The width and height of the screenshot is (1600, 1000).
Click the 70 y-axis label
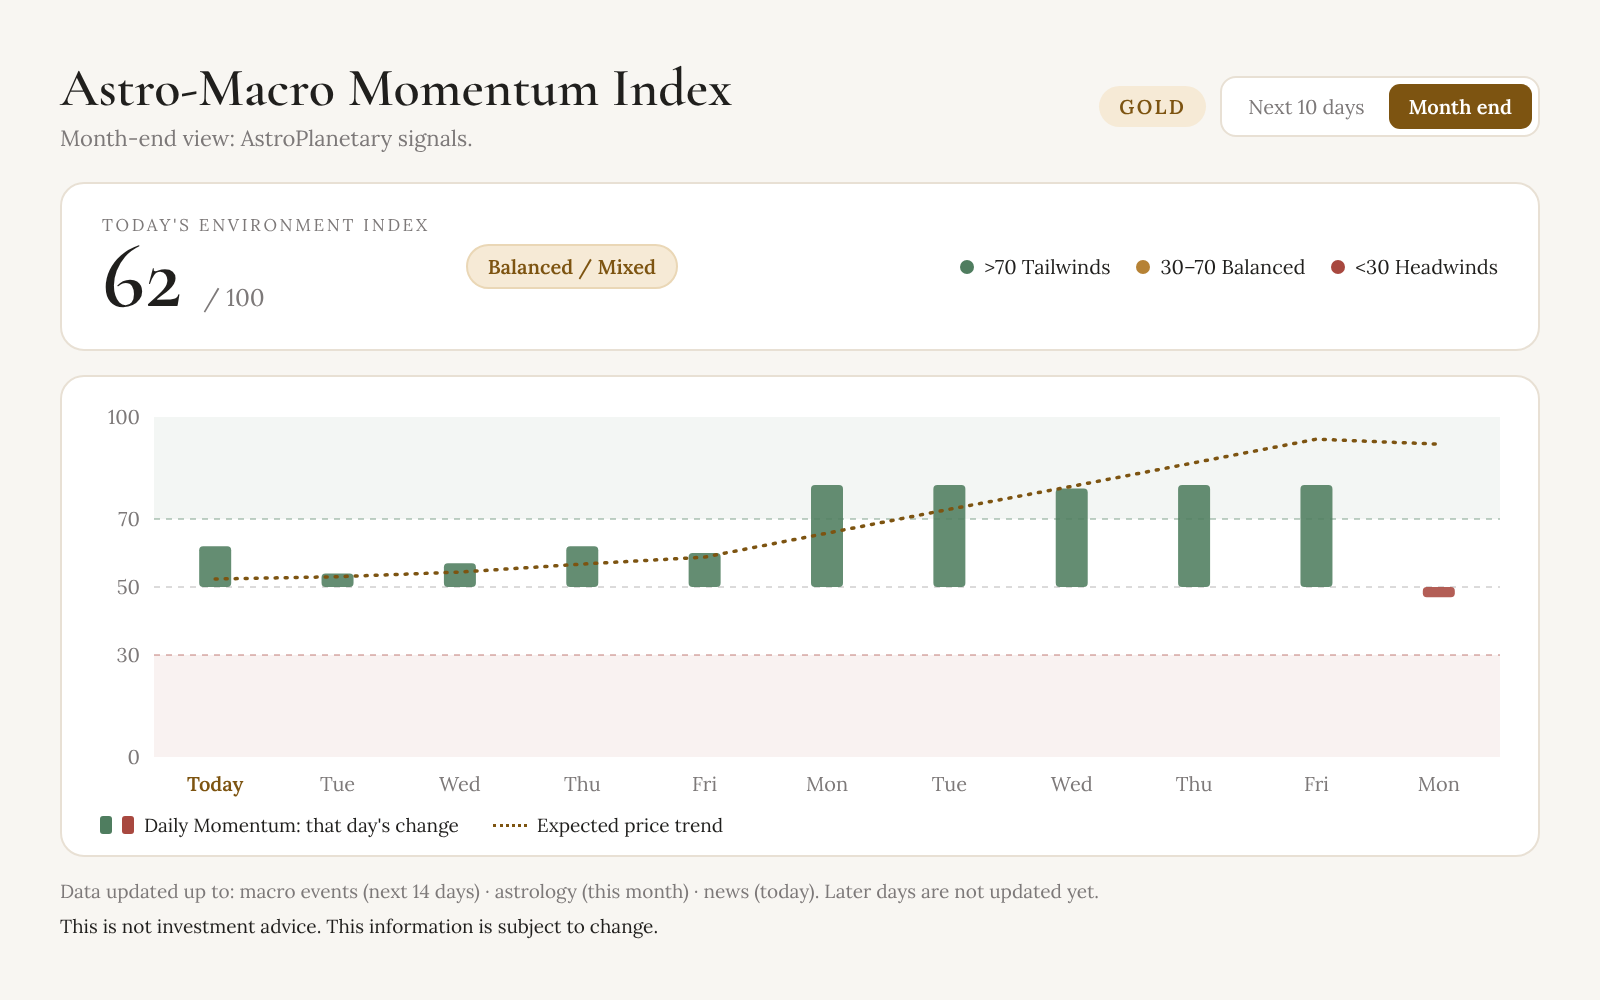pos(128,519)
